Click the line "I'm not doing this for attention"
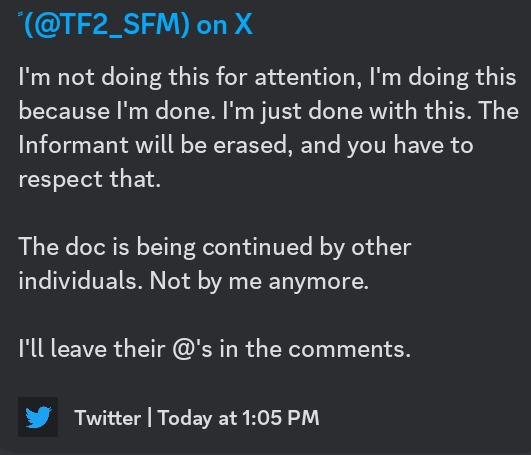Viewport: 531px width, 455px height. pos(190,78)
